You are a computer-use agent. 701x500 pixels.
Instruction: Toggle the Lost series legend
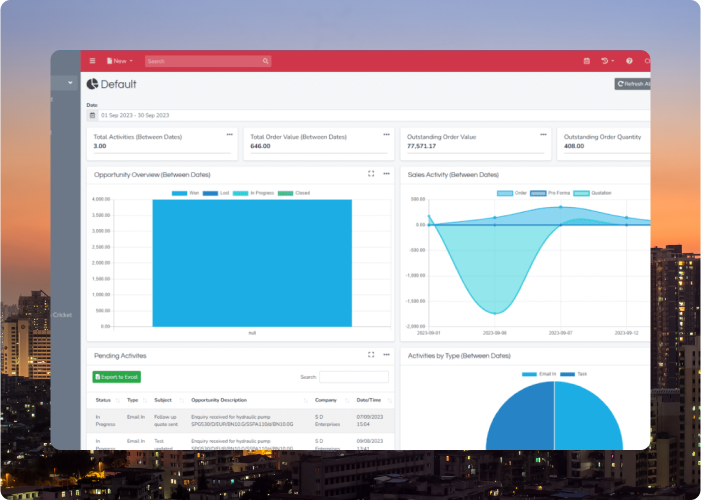[216, 193]
